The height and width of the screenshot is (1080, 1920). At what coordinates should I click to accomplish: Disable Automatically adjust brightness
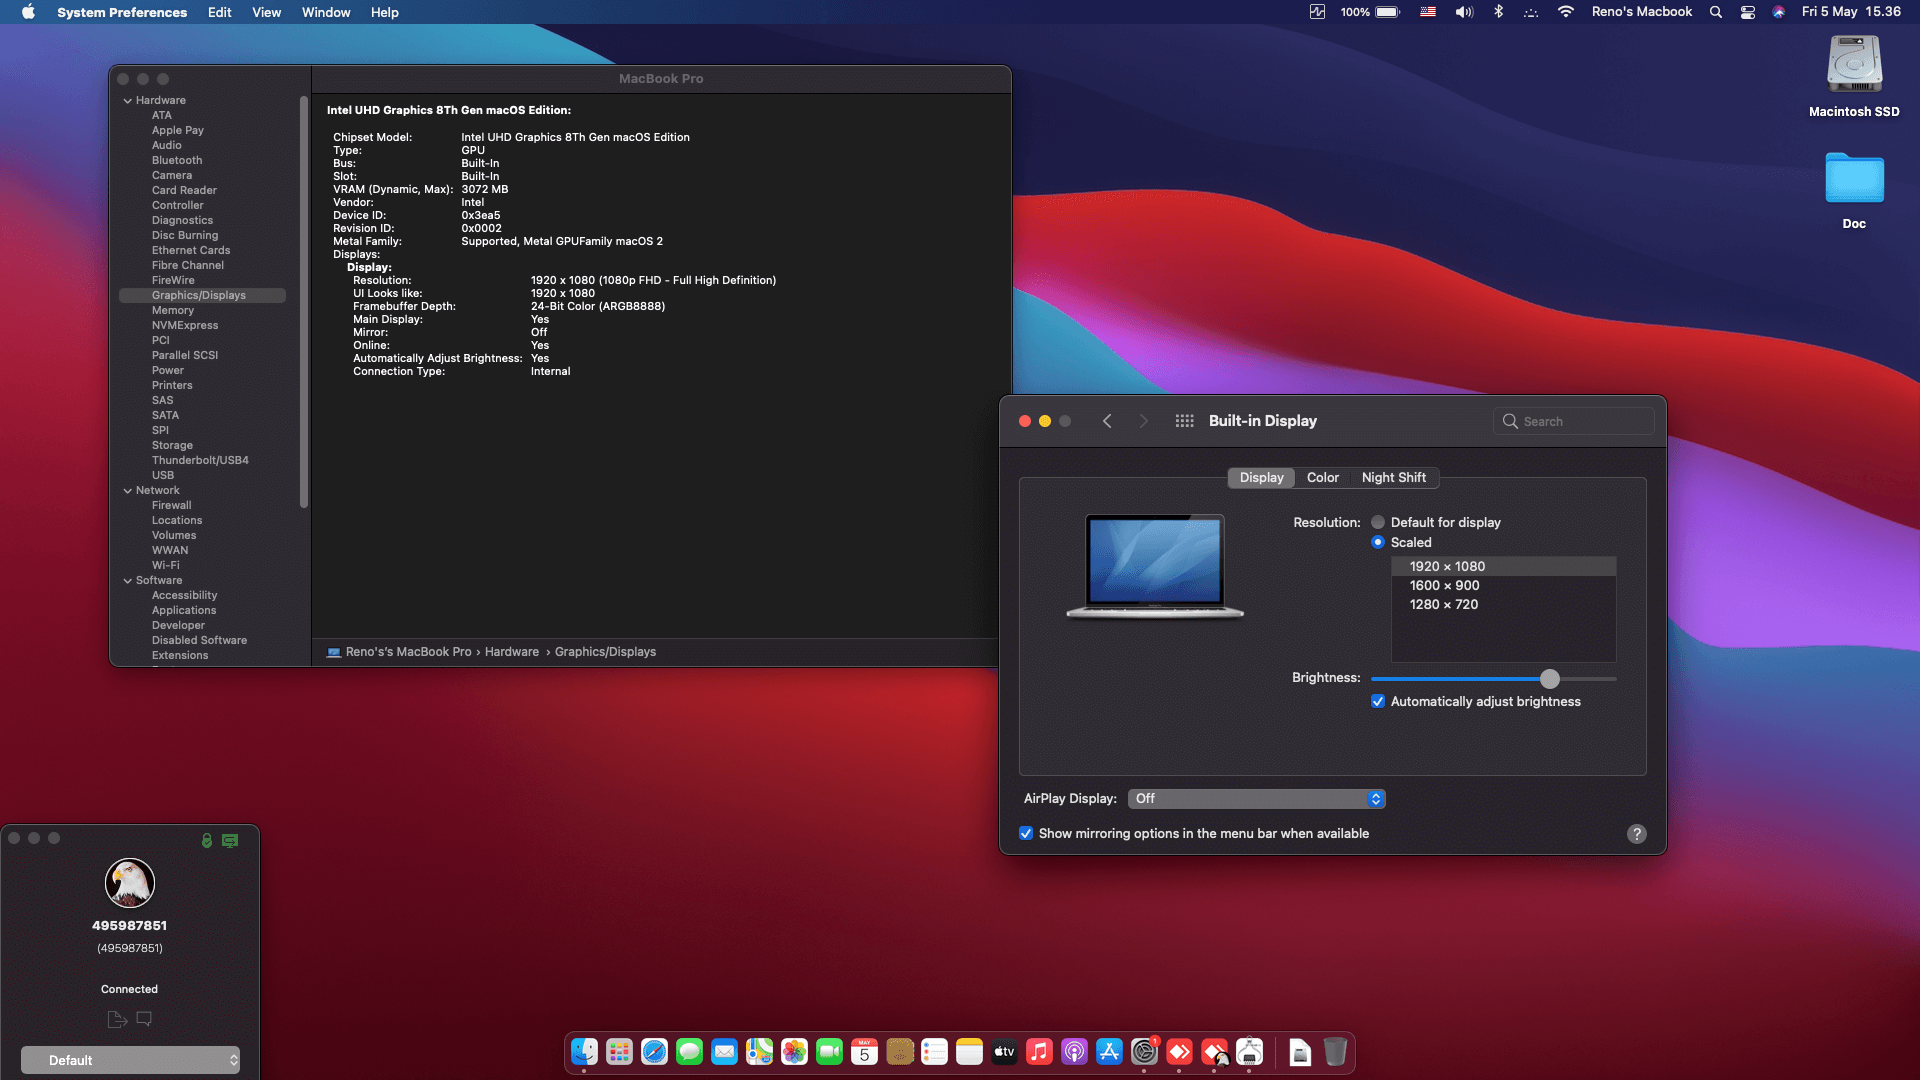(x=1378, y=701)
